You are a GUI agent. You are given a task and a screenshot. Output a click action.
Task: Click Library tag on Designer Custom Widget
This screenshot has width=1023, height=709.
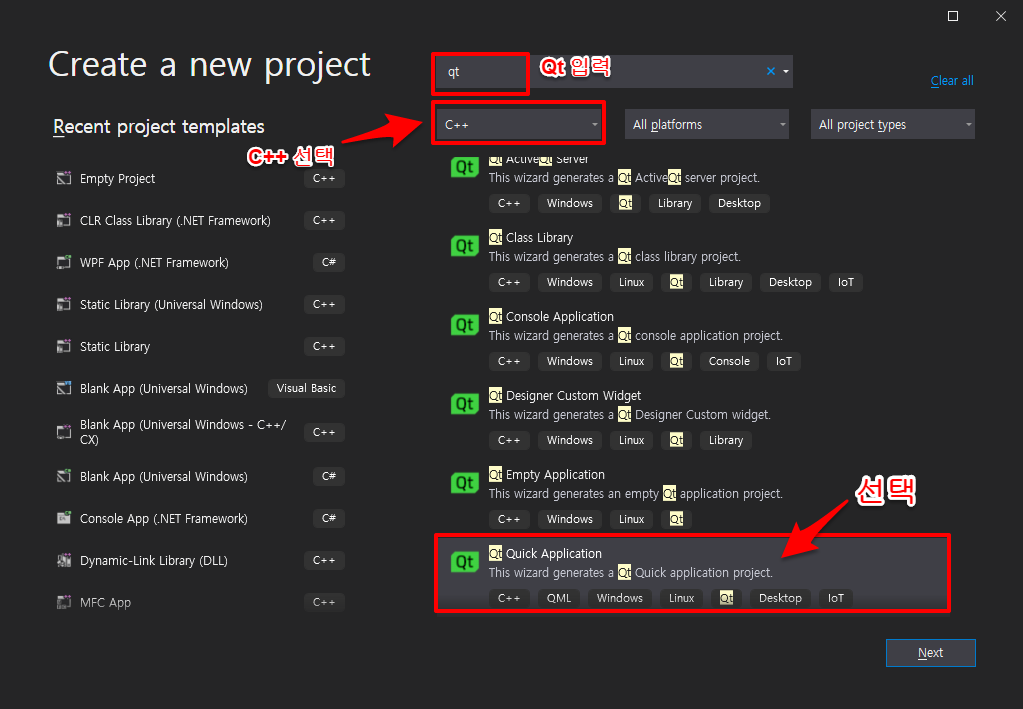point(725,440)
